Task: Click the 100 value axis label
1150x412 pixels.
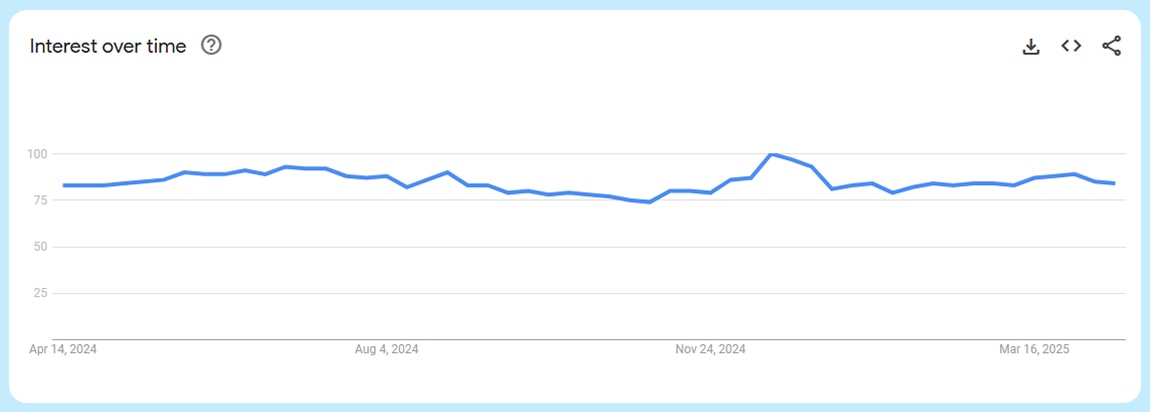Action: tap(38, 154)
